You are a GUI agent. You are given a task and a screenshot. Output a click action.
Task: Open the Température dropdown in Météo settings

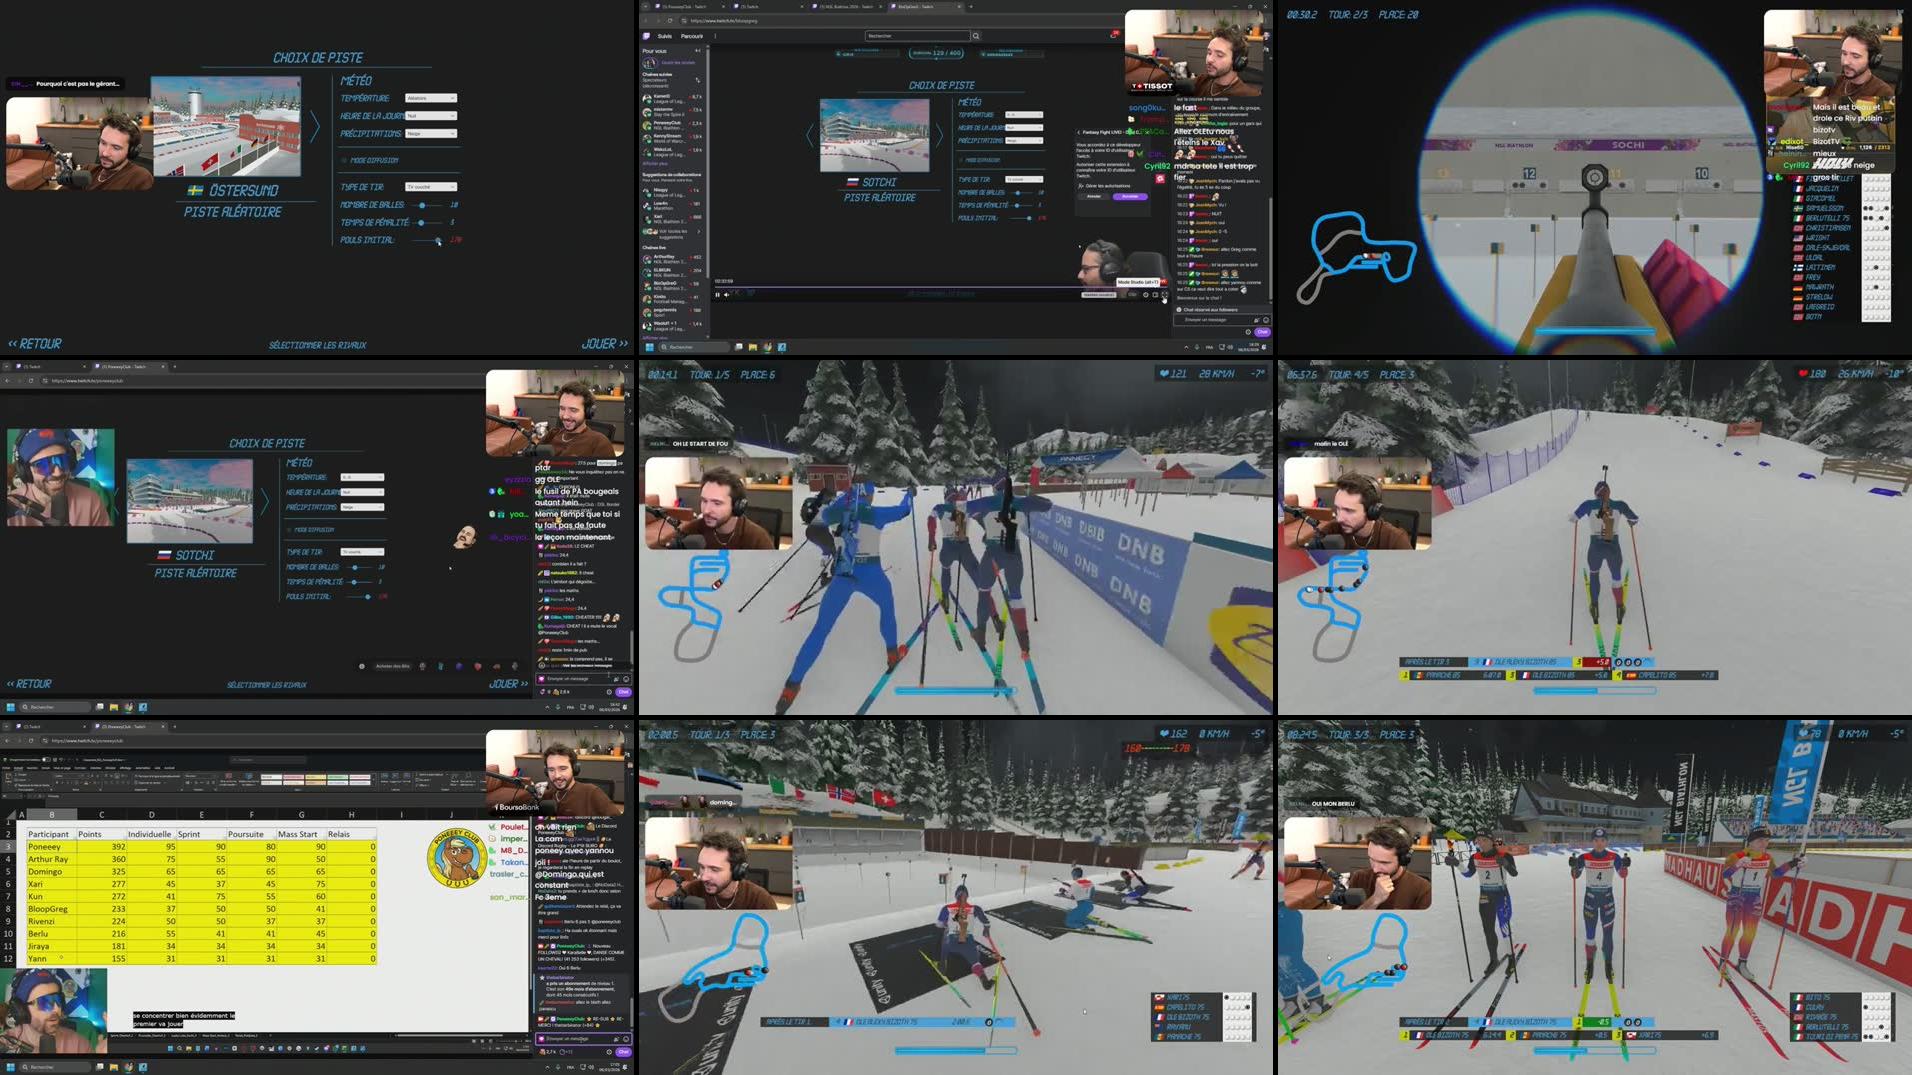point(431,97)
